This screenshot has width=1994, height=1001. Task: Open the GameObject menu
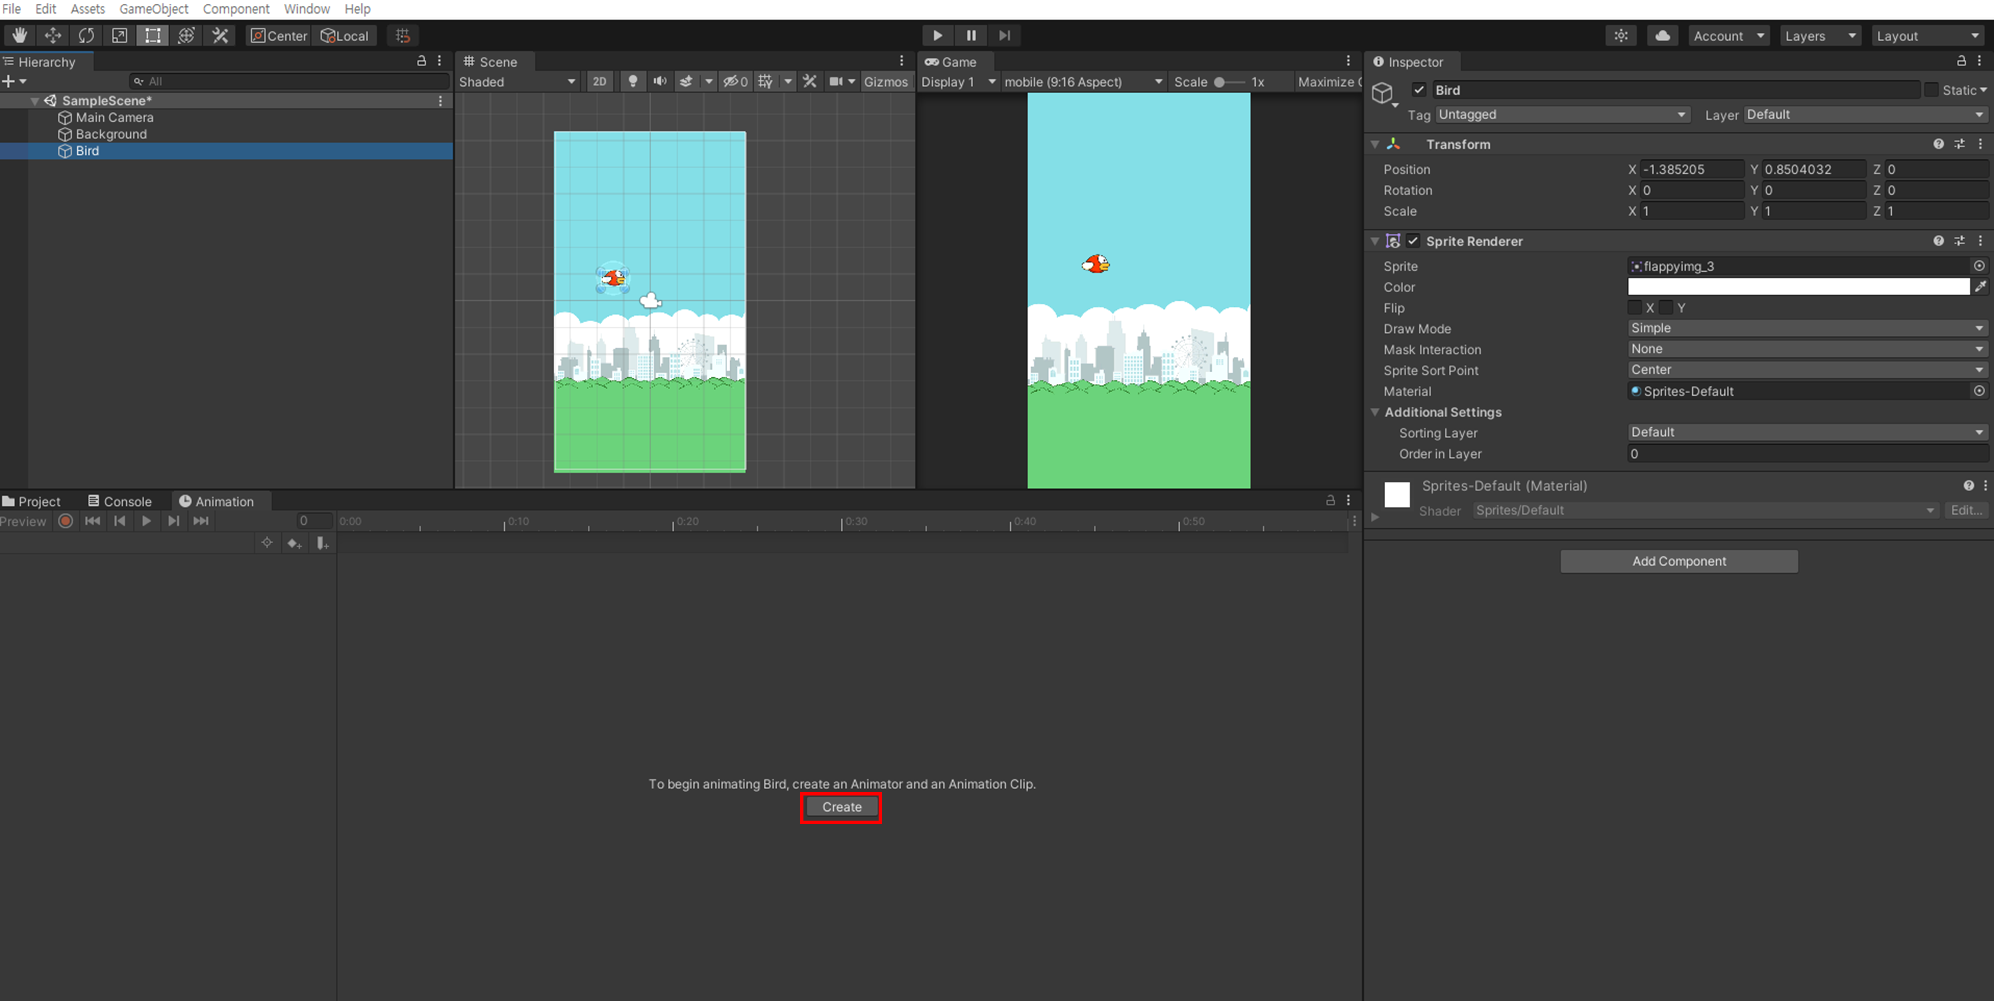pos(153,9)
